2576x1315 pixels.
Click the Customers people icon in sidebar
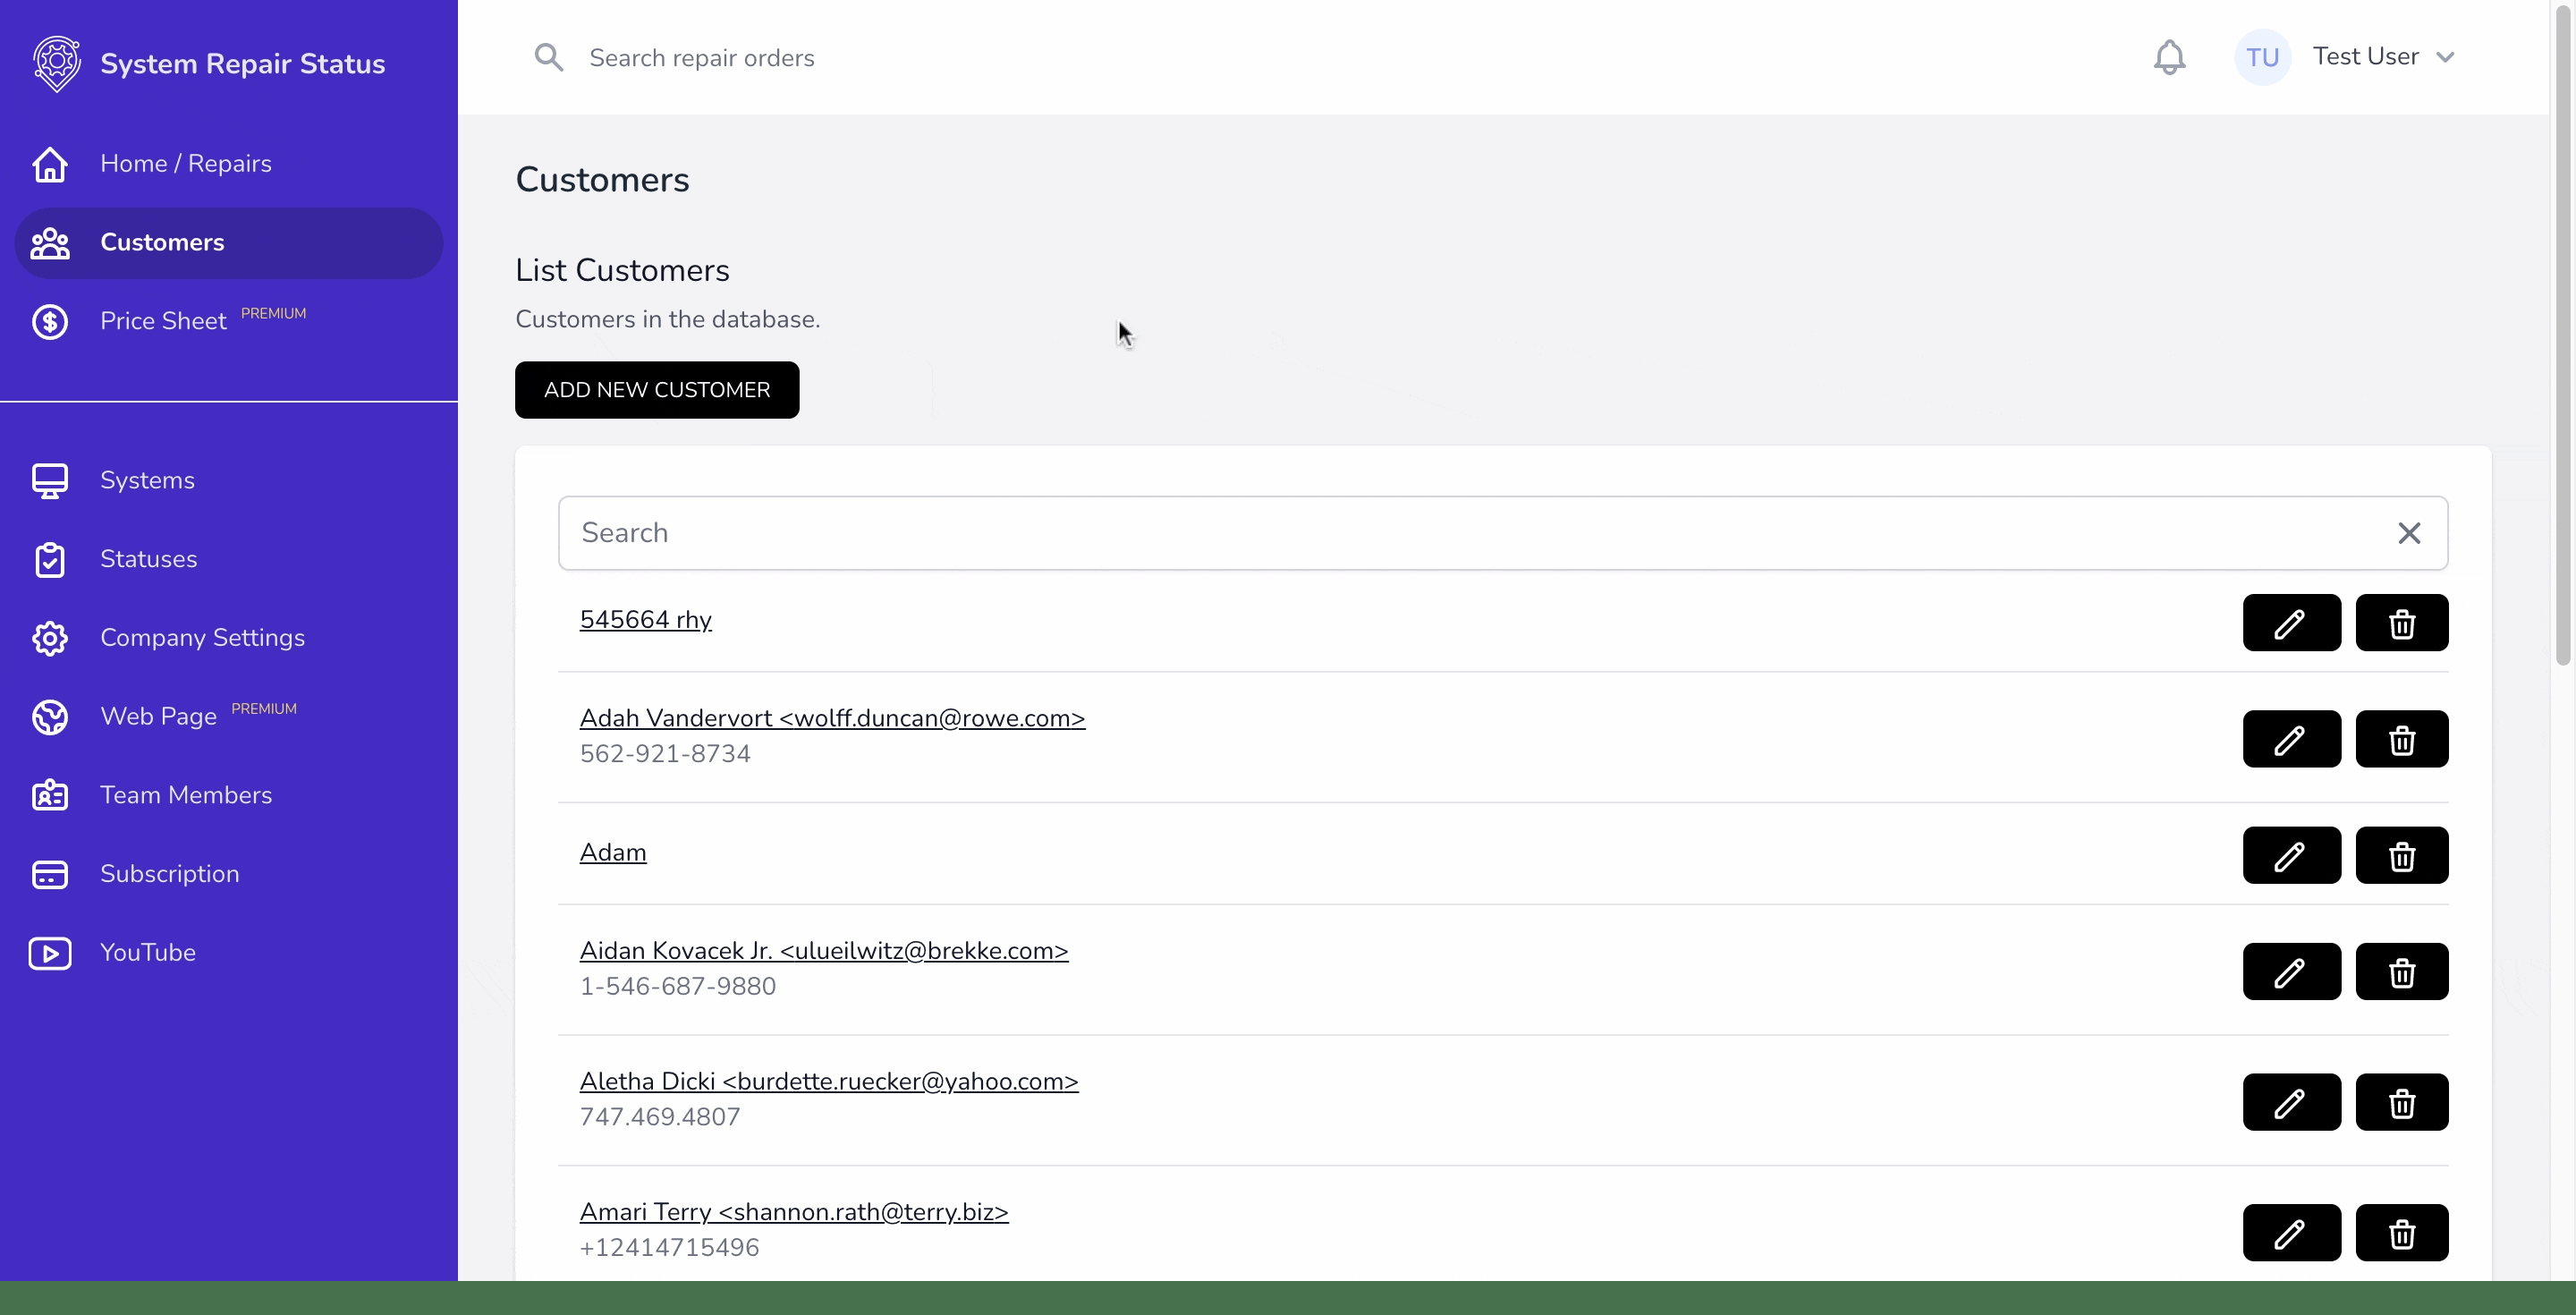click(x=49, y=243)
